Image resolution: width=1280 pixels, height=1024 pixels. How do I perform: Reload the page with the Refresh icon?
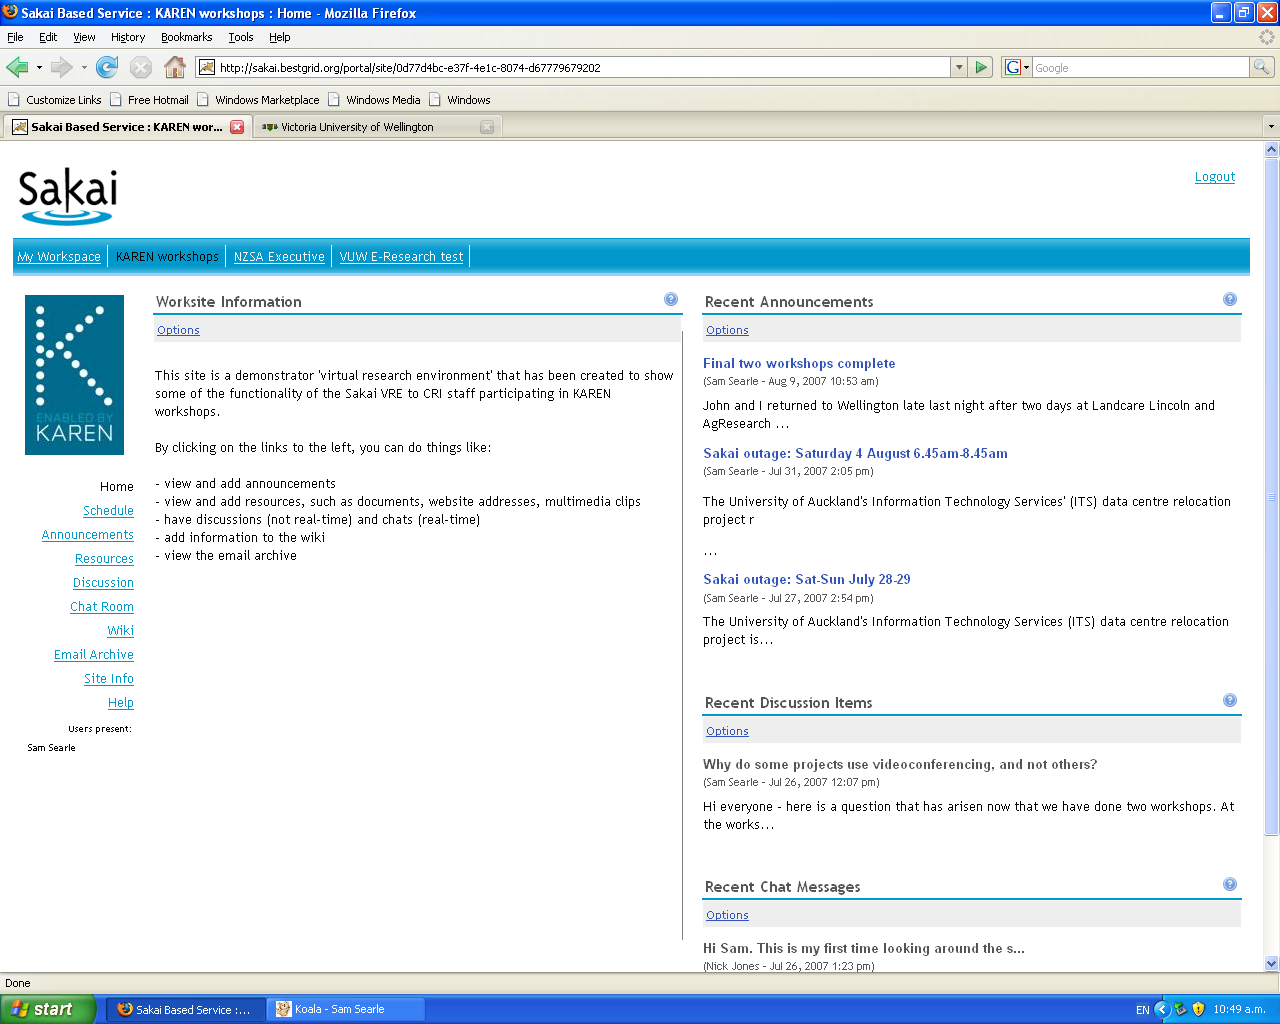pyautogui.click(x=107, y=67)
